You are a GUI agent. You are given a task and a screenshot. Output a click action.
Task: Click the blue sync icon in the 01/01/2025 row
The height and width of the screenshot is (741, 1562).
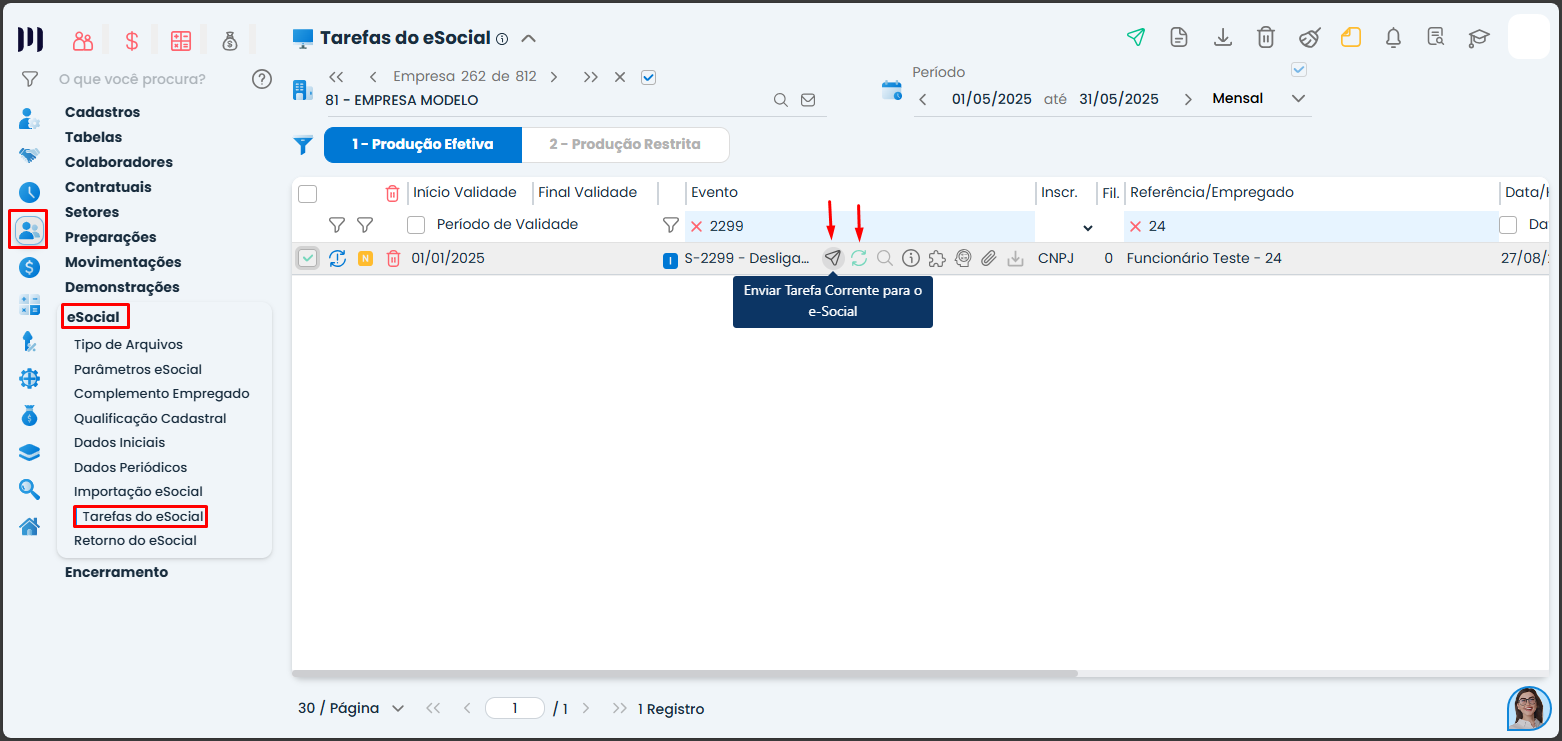(x=337, y=258)
